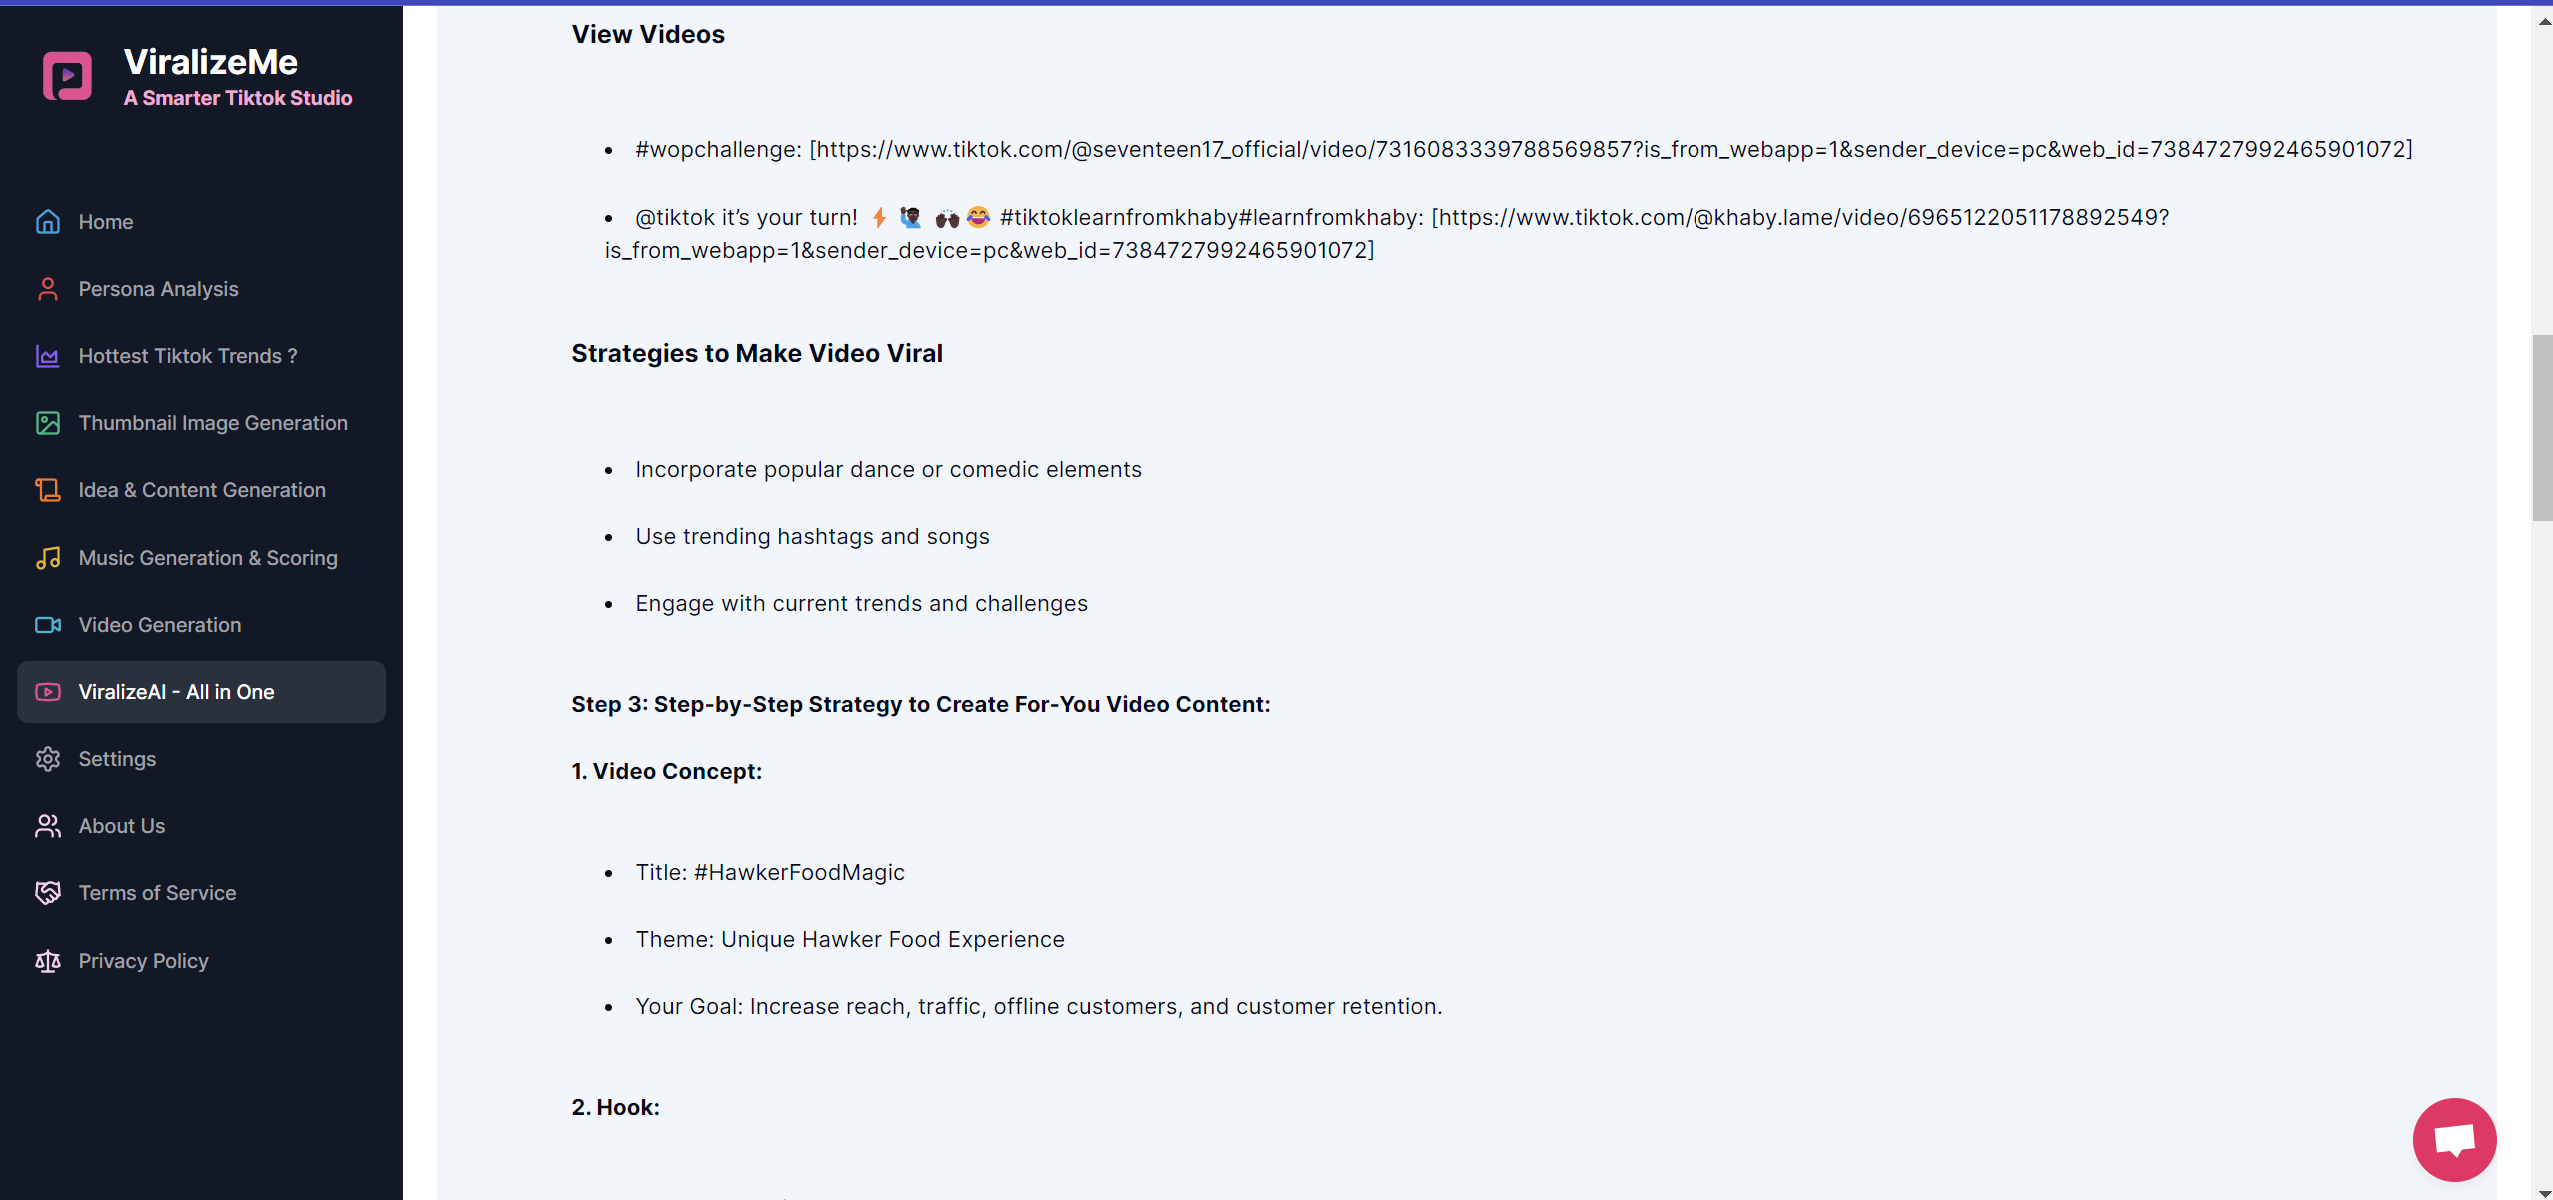Click the Video Generation camera icon
Screen dimensions: 2553x1200
click(48, 625)
